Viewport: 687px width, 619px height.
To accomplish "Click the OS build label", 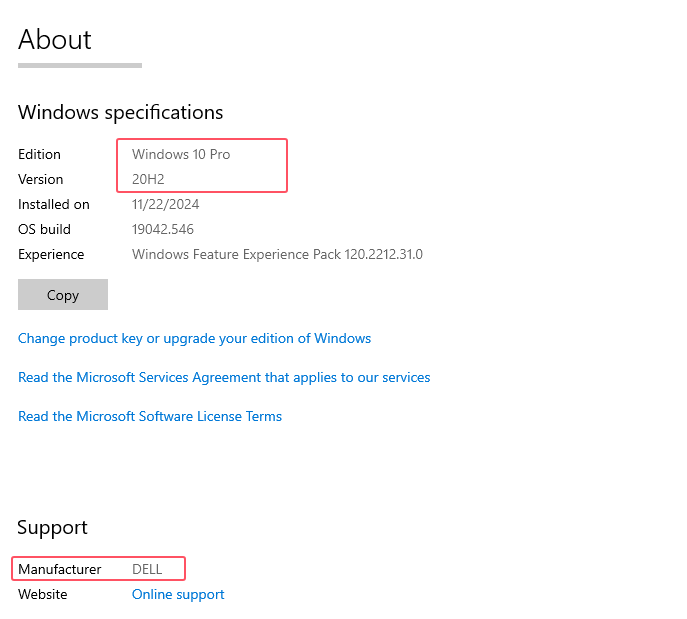I will point(44,229).
